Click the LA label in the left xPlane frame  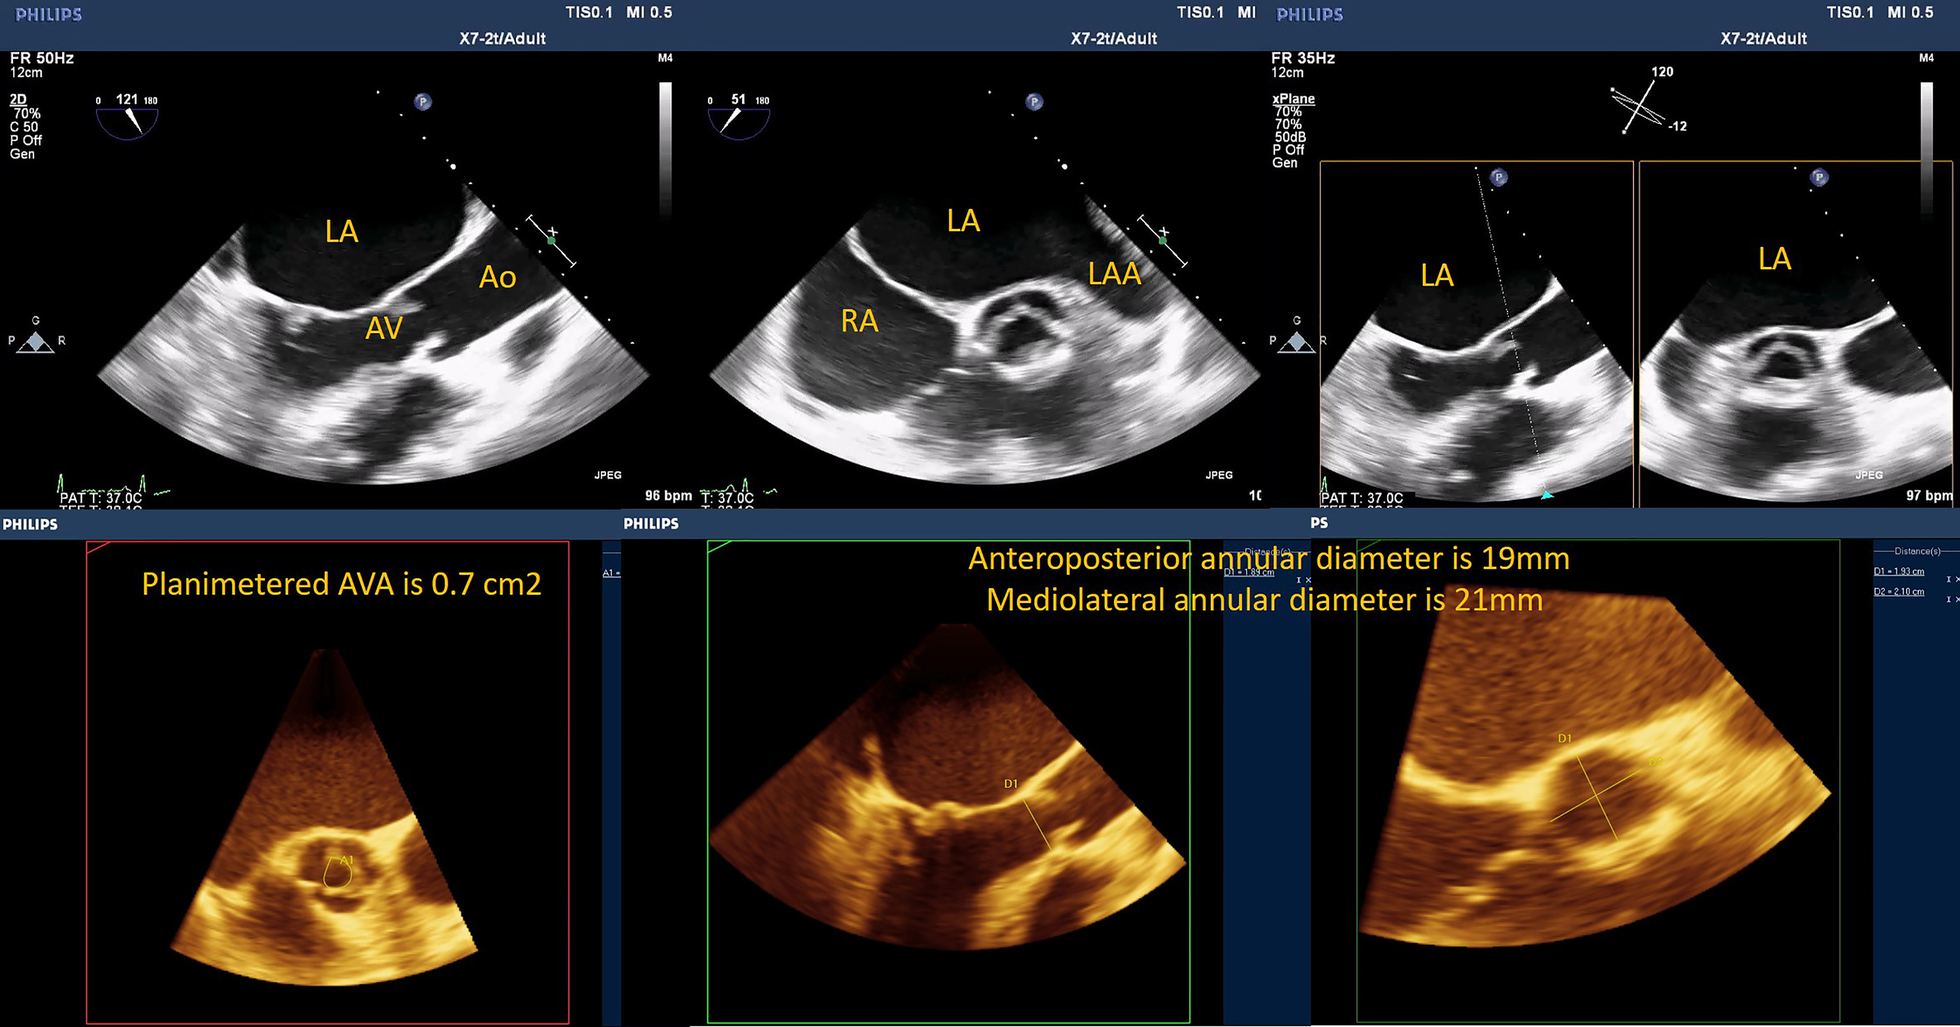point(1436,276)
